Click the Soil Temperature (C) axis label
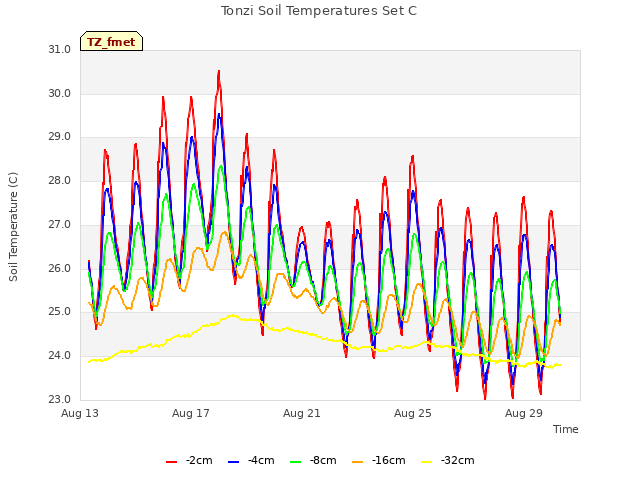Screen dimensions: 640x480 (x=13, y=227)
